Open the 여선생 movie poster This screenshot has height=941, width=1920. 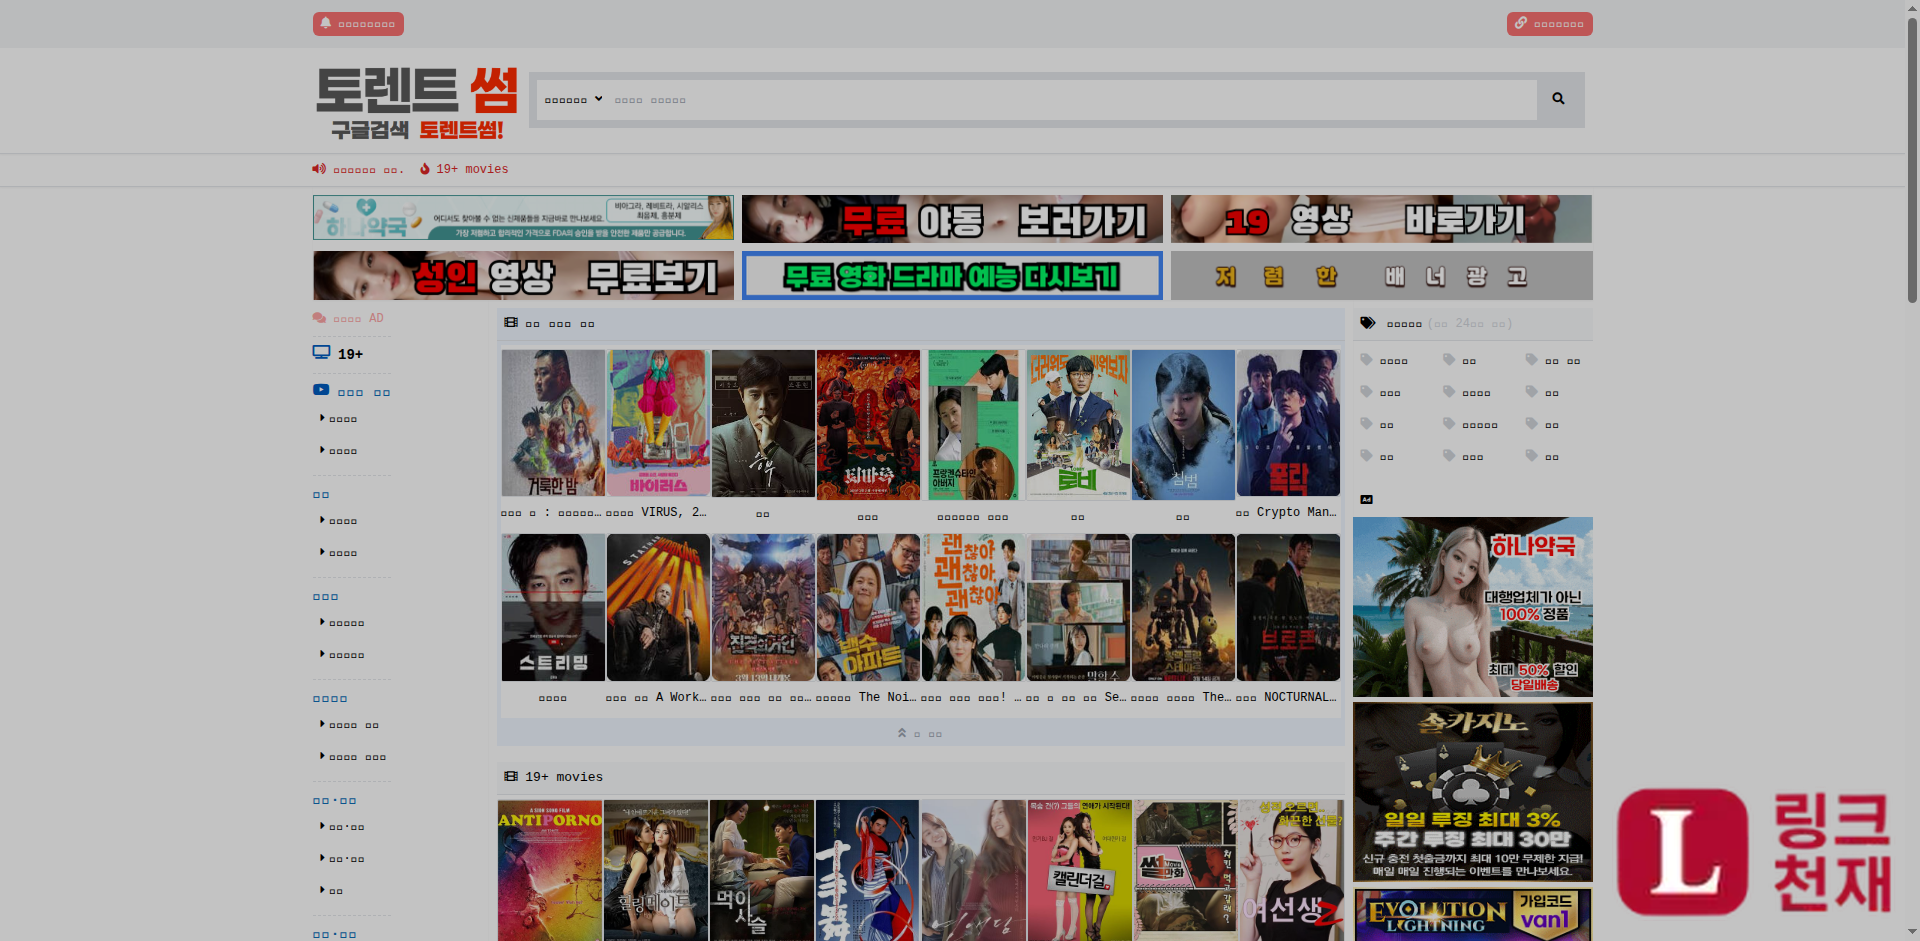[1291, 870]
